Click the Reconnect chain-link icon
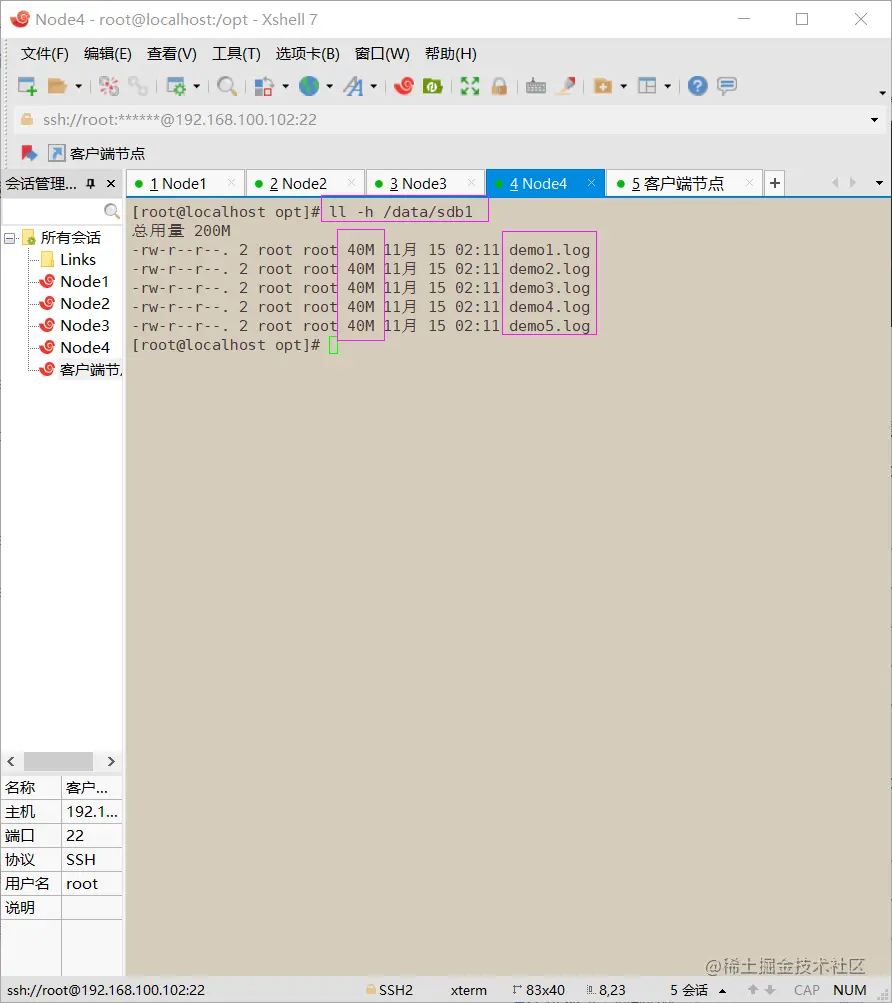The height and width of the screenshot is (1003, 892). pos(138,86)
